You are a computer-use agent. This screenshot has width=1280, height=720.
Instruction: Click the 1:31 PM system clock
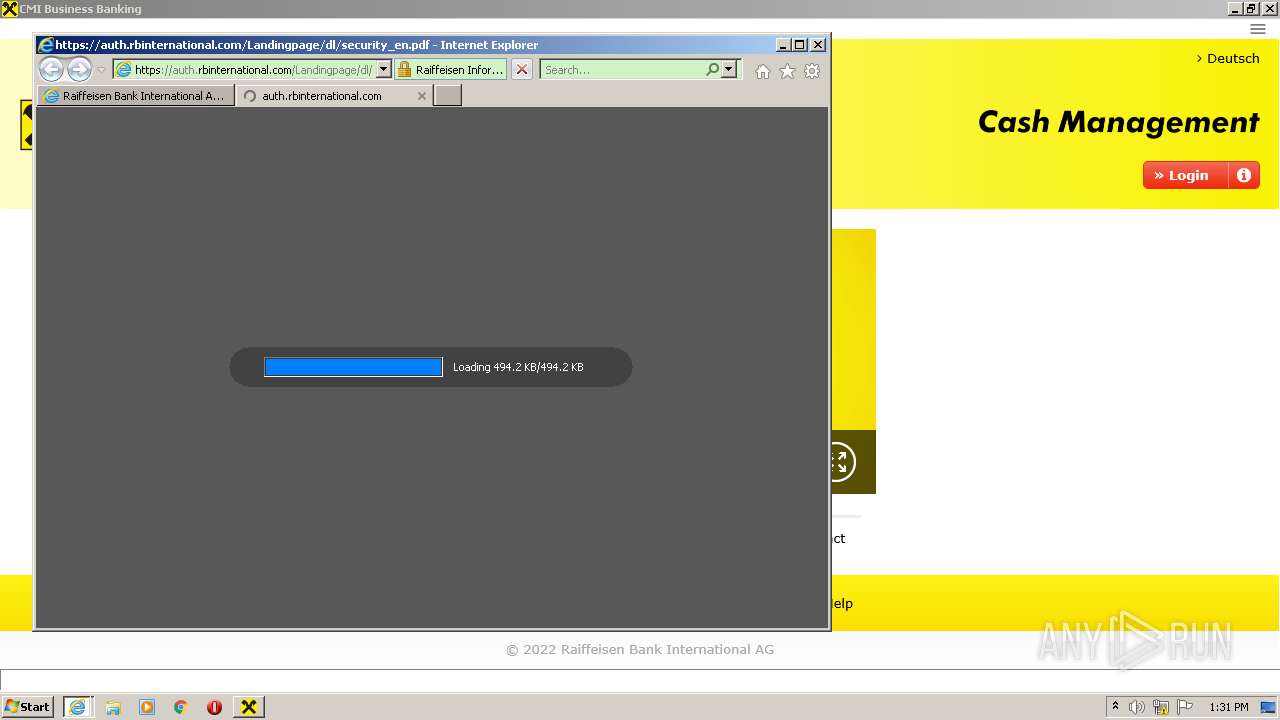[x=1228, y=707]
